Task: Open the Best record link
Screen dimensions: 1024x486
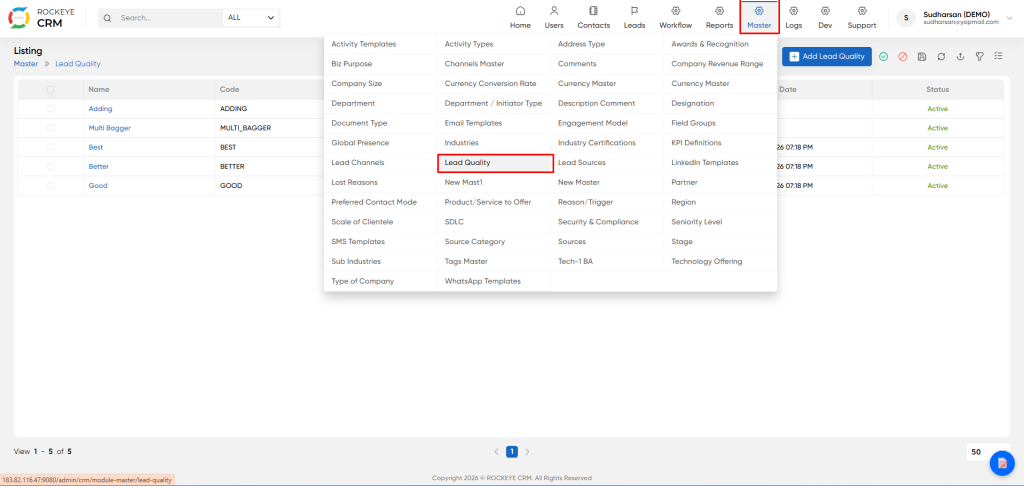Action: (x=96, y=147)
